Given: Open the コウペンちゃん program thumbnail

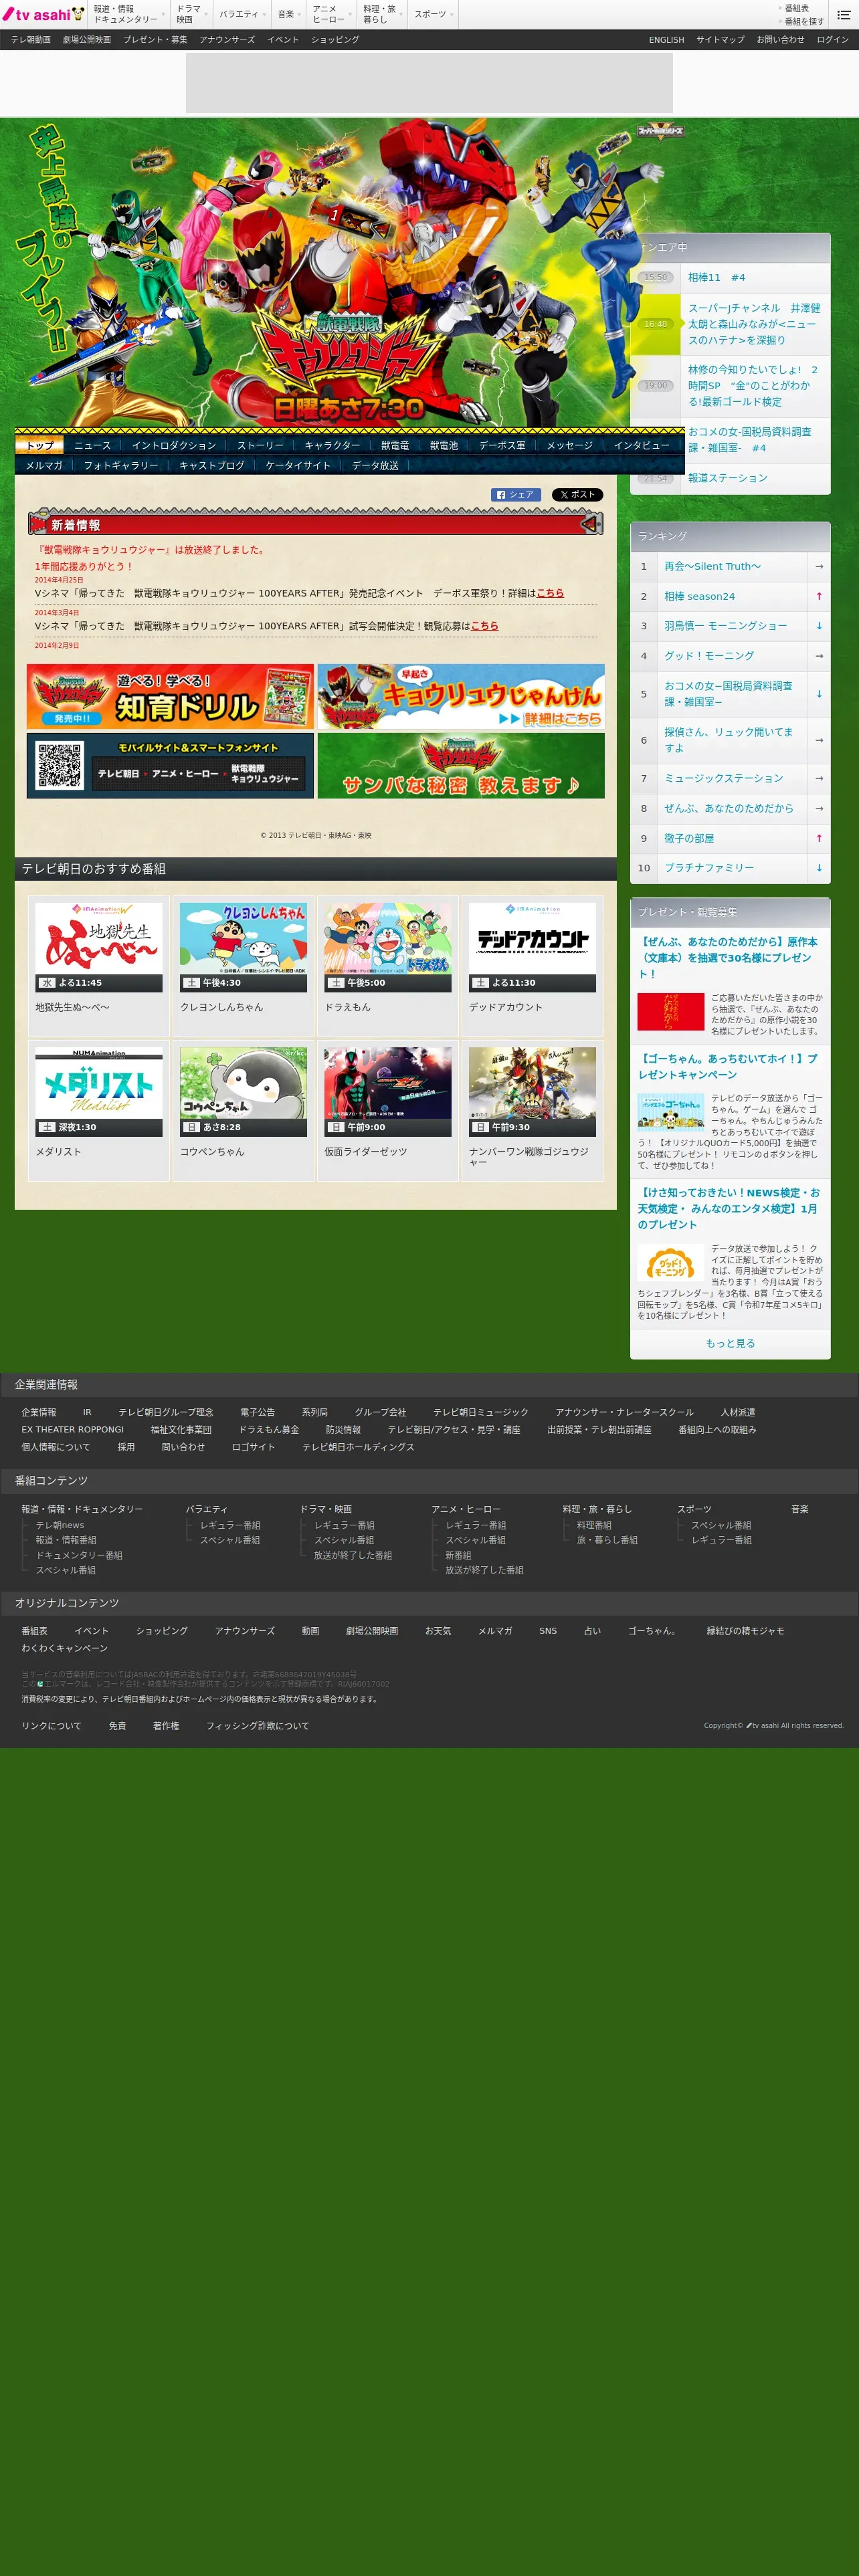Looking at the screenshot, I should 243,1092.
